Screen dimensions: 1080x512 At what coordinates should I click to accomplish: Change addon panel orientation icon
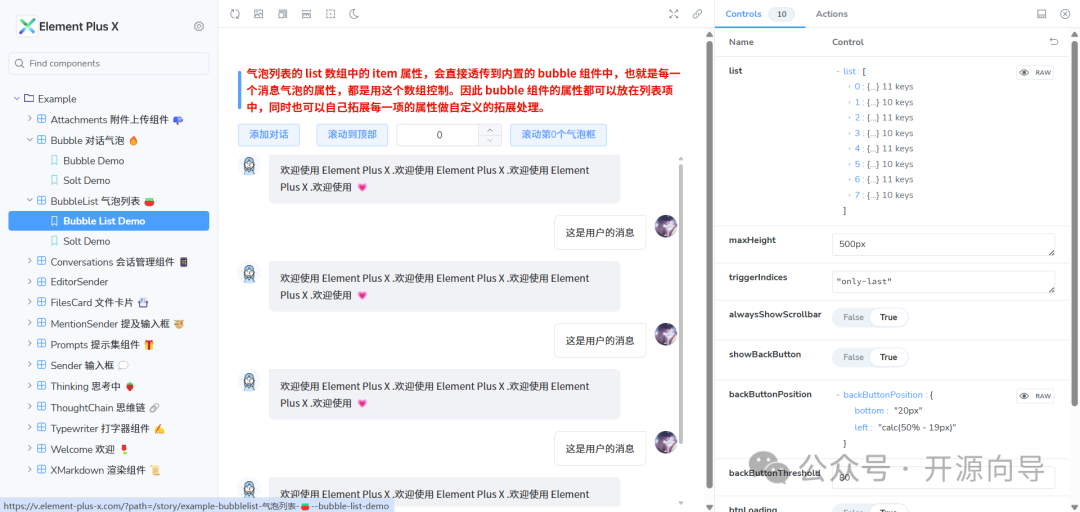coord(1041,14)
